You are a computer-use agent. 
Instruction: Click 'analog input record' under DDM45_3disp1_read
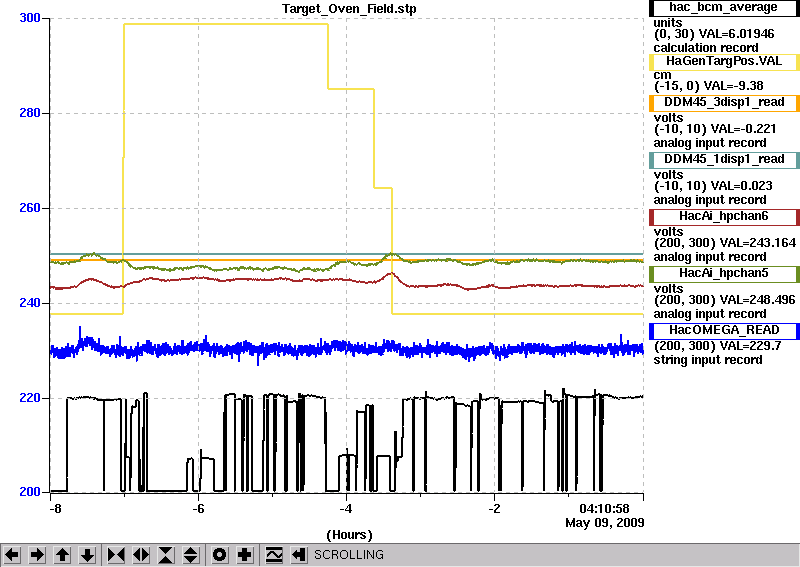pyautogui.click(x=710, y=143)
